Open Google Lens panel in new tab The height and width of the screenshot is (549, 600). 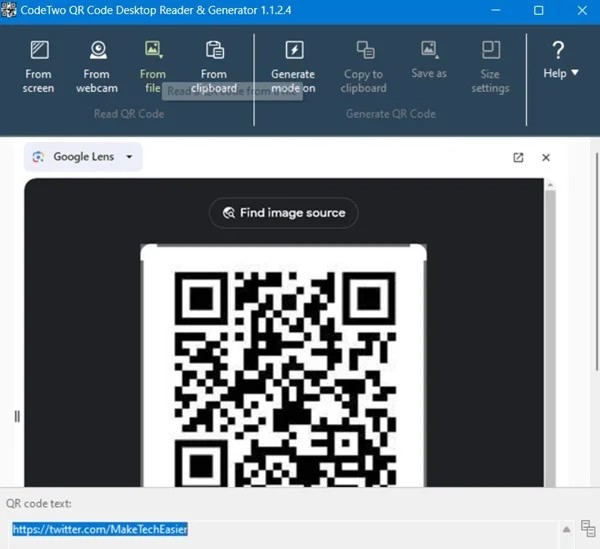point(518,157)
